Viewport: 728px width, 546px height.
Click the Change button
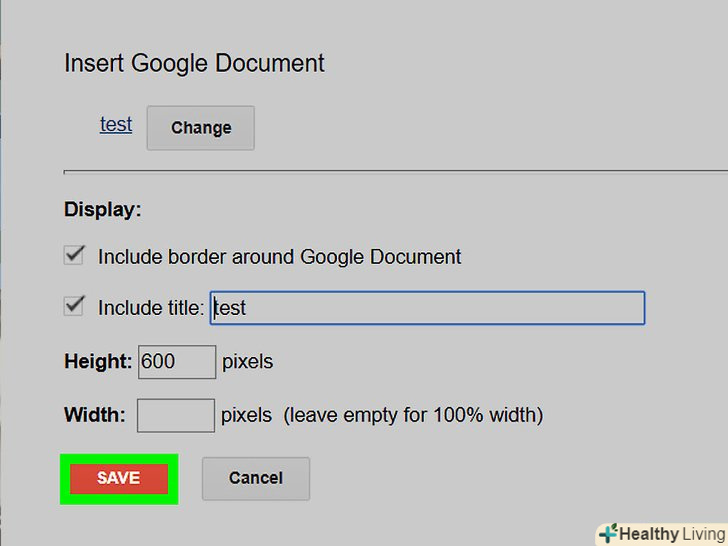tap(200, 128)
